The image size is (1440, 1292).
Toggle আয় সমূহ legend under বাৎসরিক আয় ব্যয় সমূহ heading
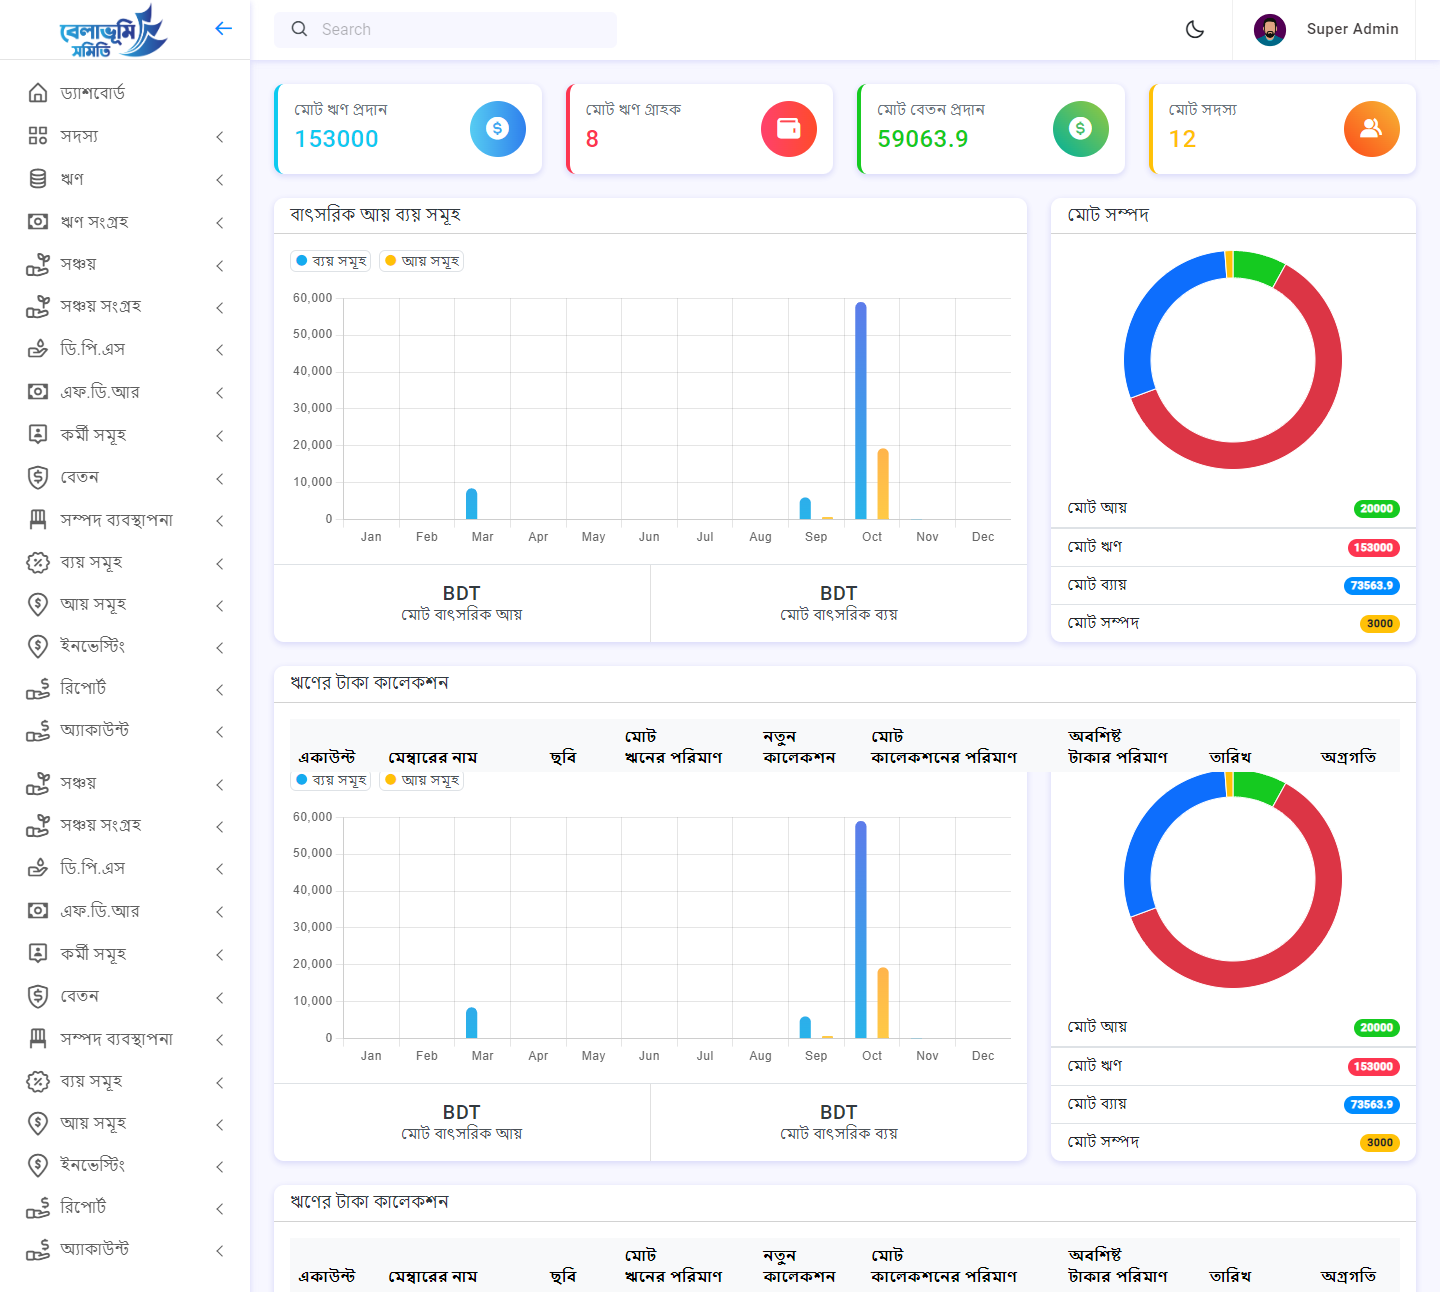click(x=421, y=261)
